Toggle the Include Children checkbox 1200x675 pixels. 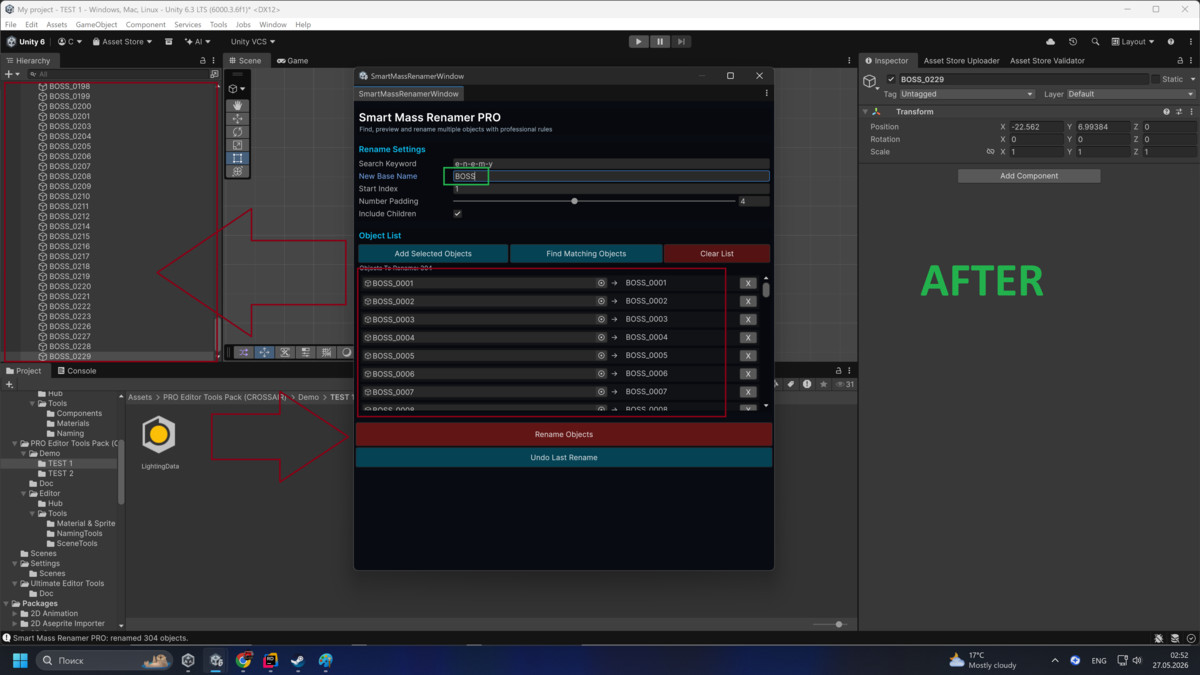pyautogui.click(x=457, y=214)
